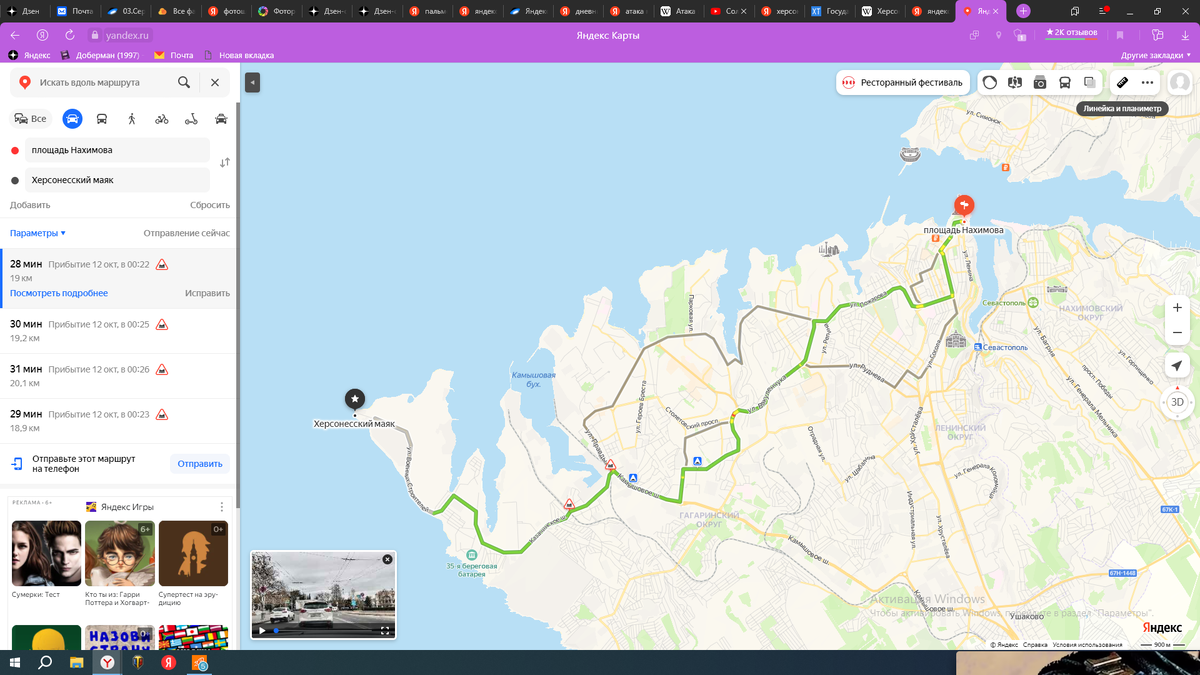Open the map layers picker

click(x=1089, y=82)
